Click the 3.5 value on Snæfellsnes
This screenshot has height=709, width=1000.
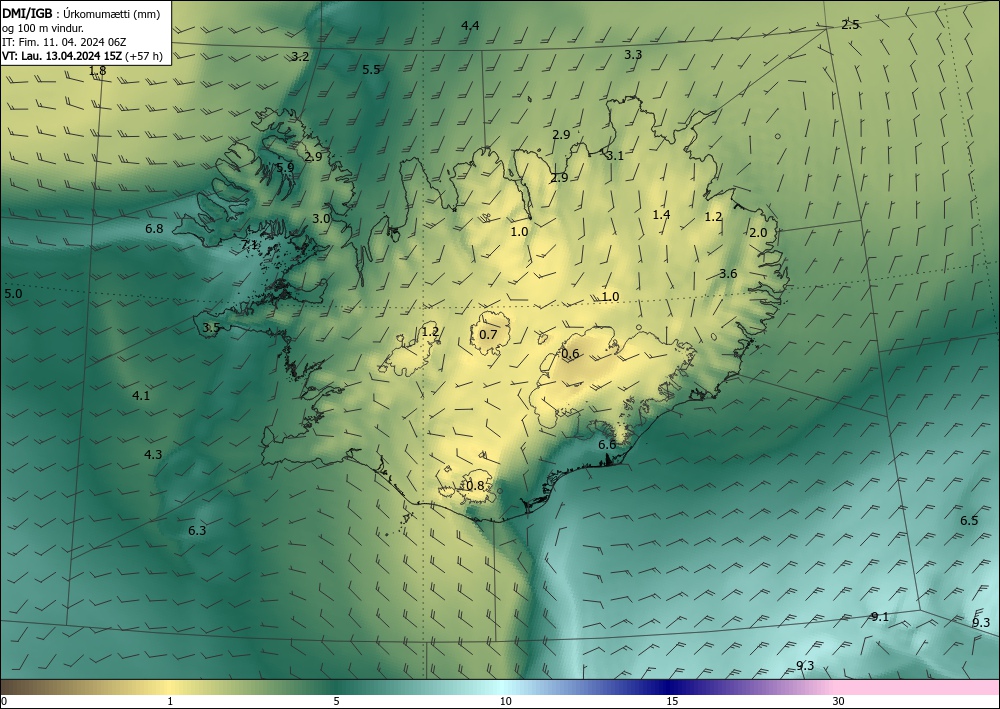click(211, 328)
